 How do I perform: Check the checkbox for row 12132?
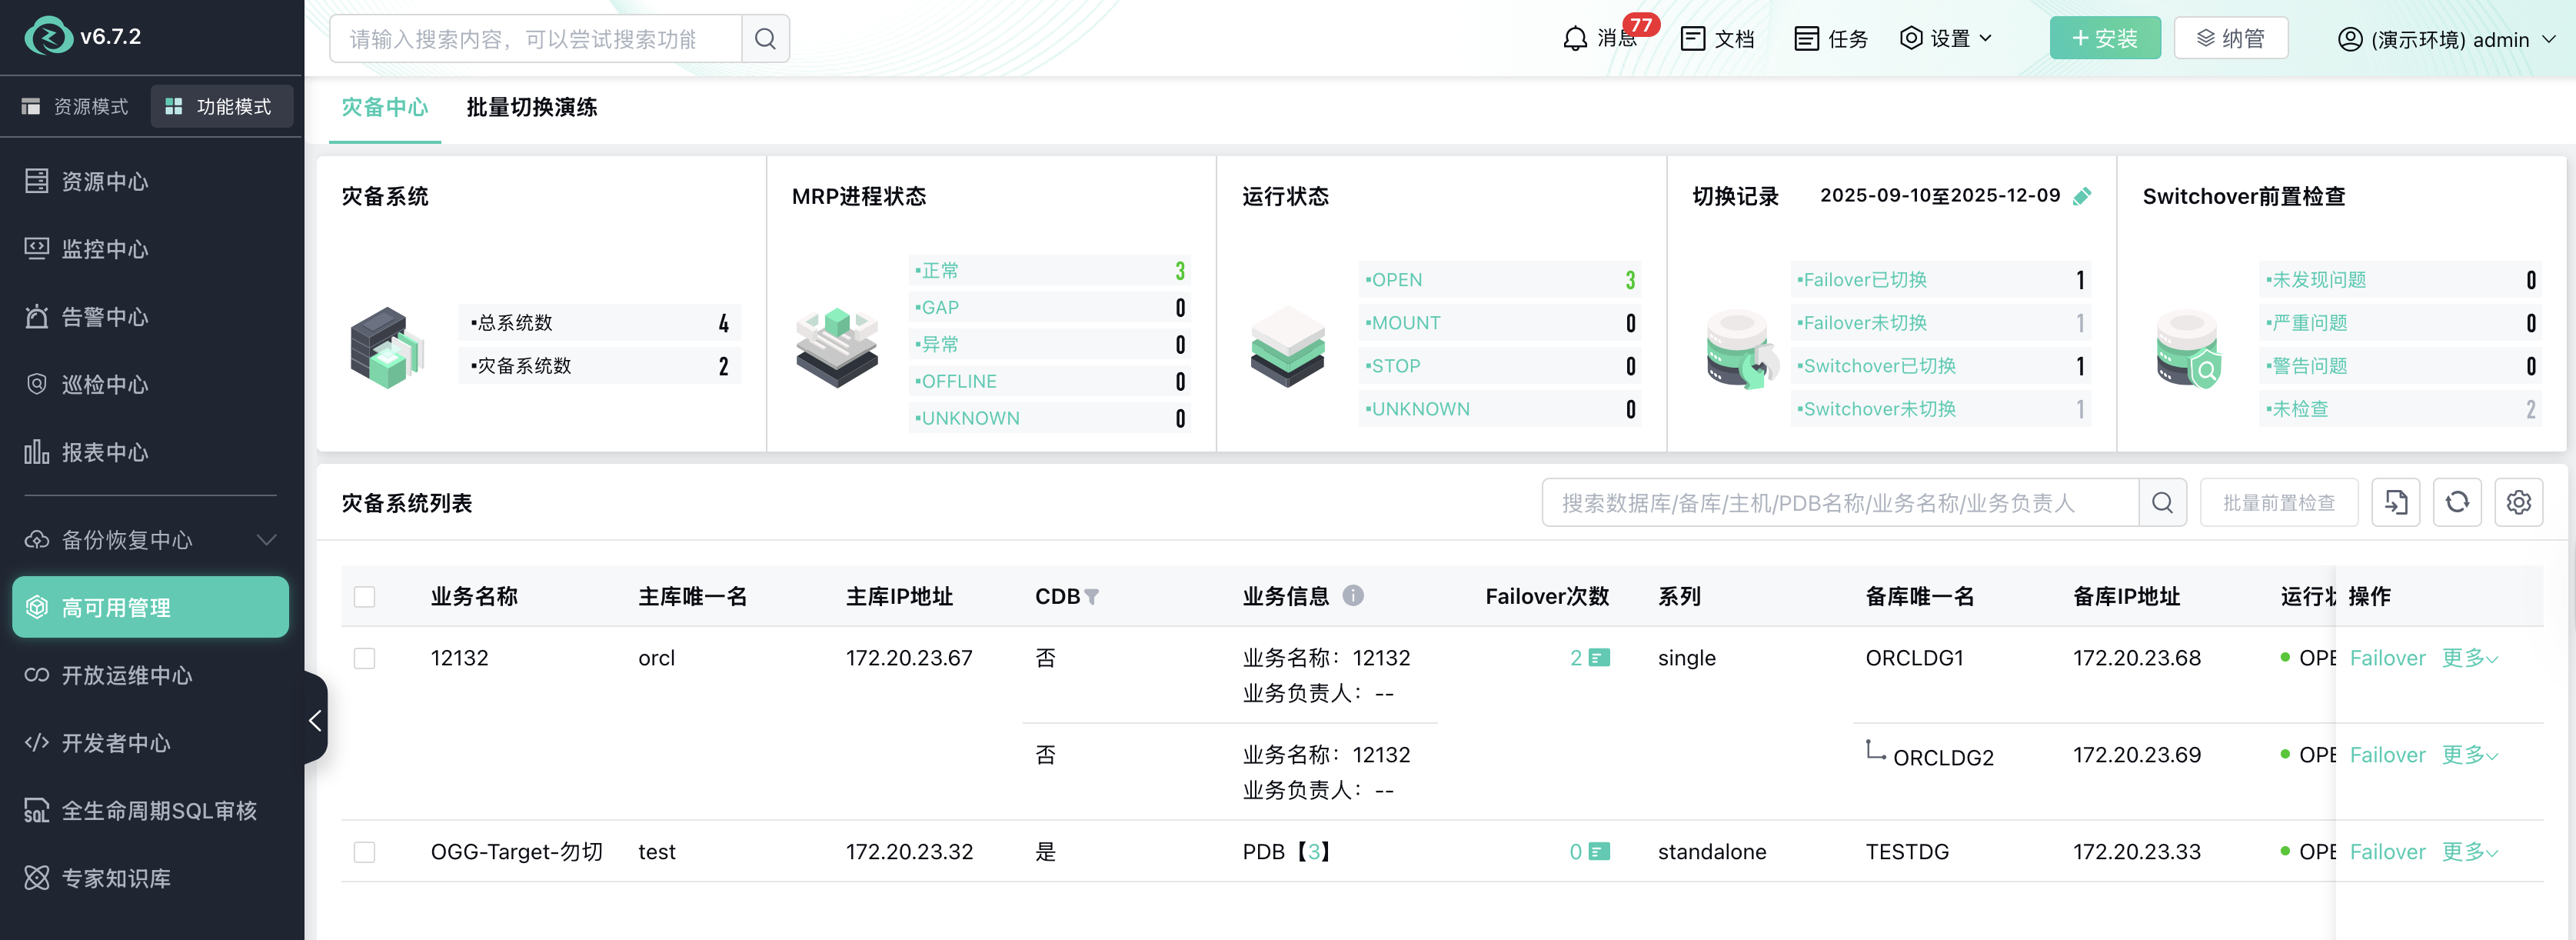[x=365, y=658]
